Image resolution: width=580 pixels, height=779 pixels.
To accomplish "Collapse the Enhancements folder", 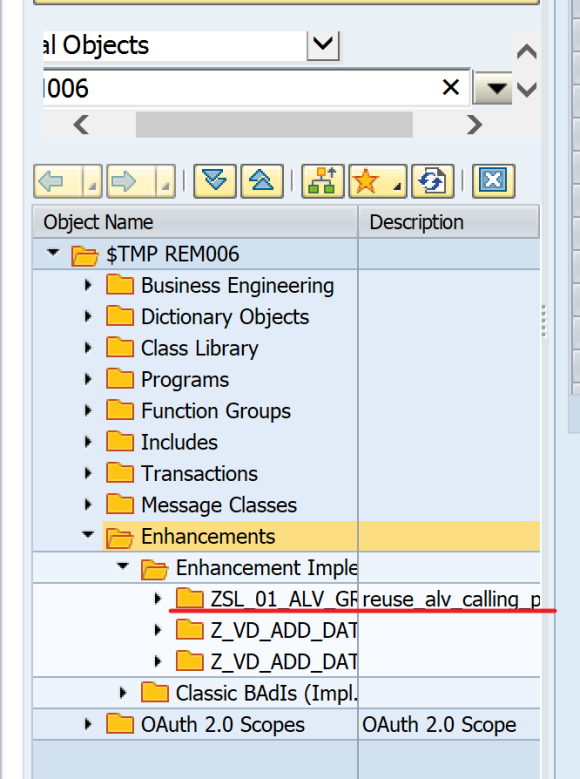I will 88,535.
